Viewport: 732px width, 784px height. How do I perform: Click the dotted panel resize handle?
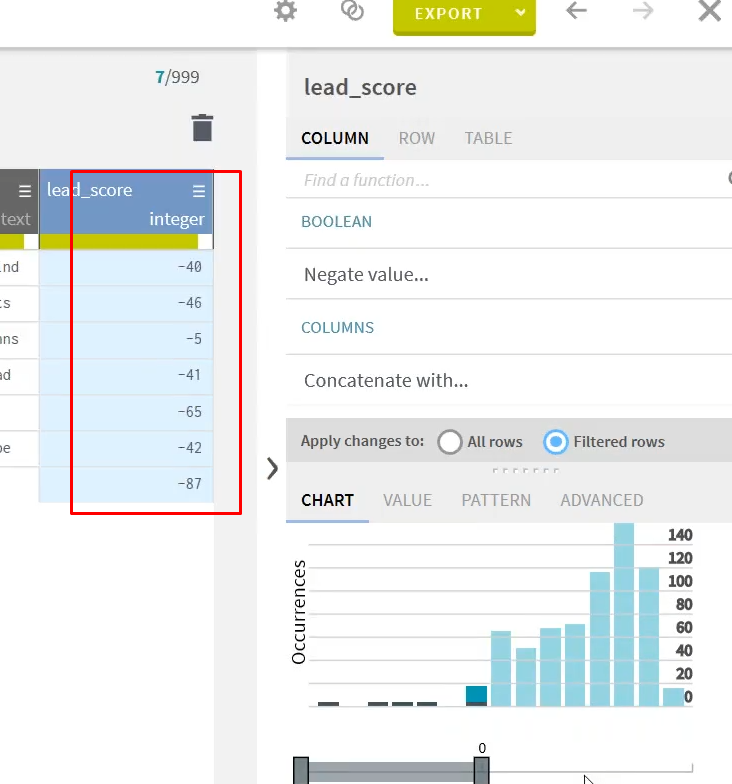526,470
